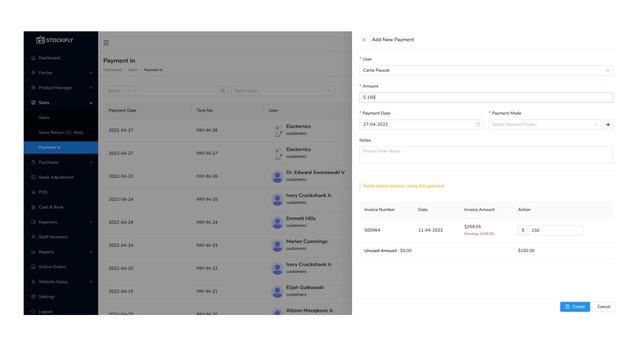The height and width of the screenshot is (360, 640).
Task: Click the Parties icon in the sidebar
Action: (33, 73)
